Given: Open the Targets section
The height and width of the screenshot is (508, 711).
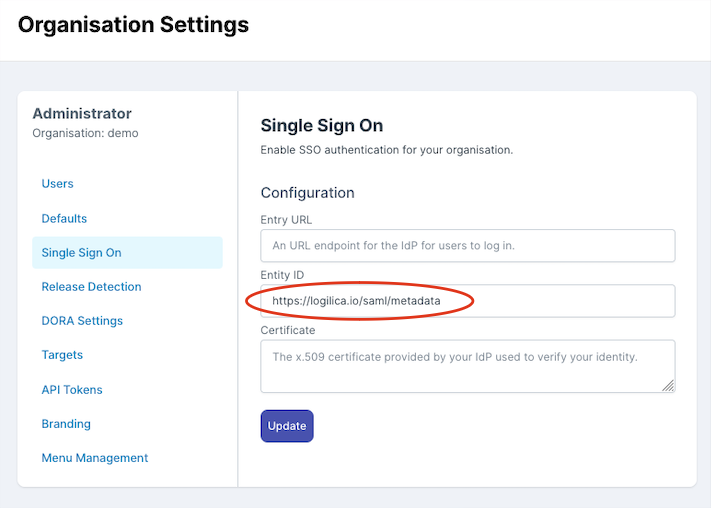Looking at the screenshot, I should tap(62, 355).
